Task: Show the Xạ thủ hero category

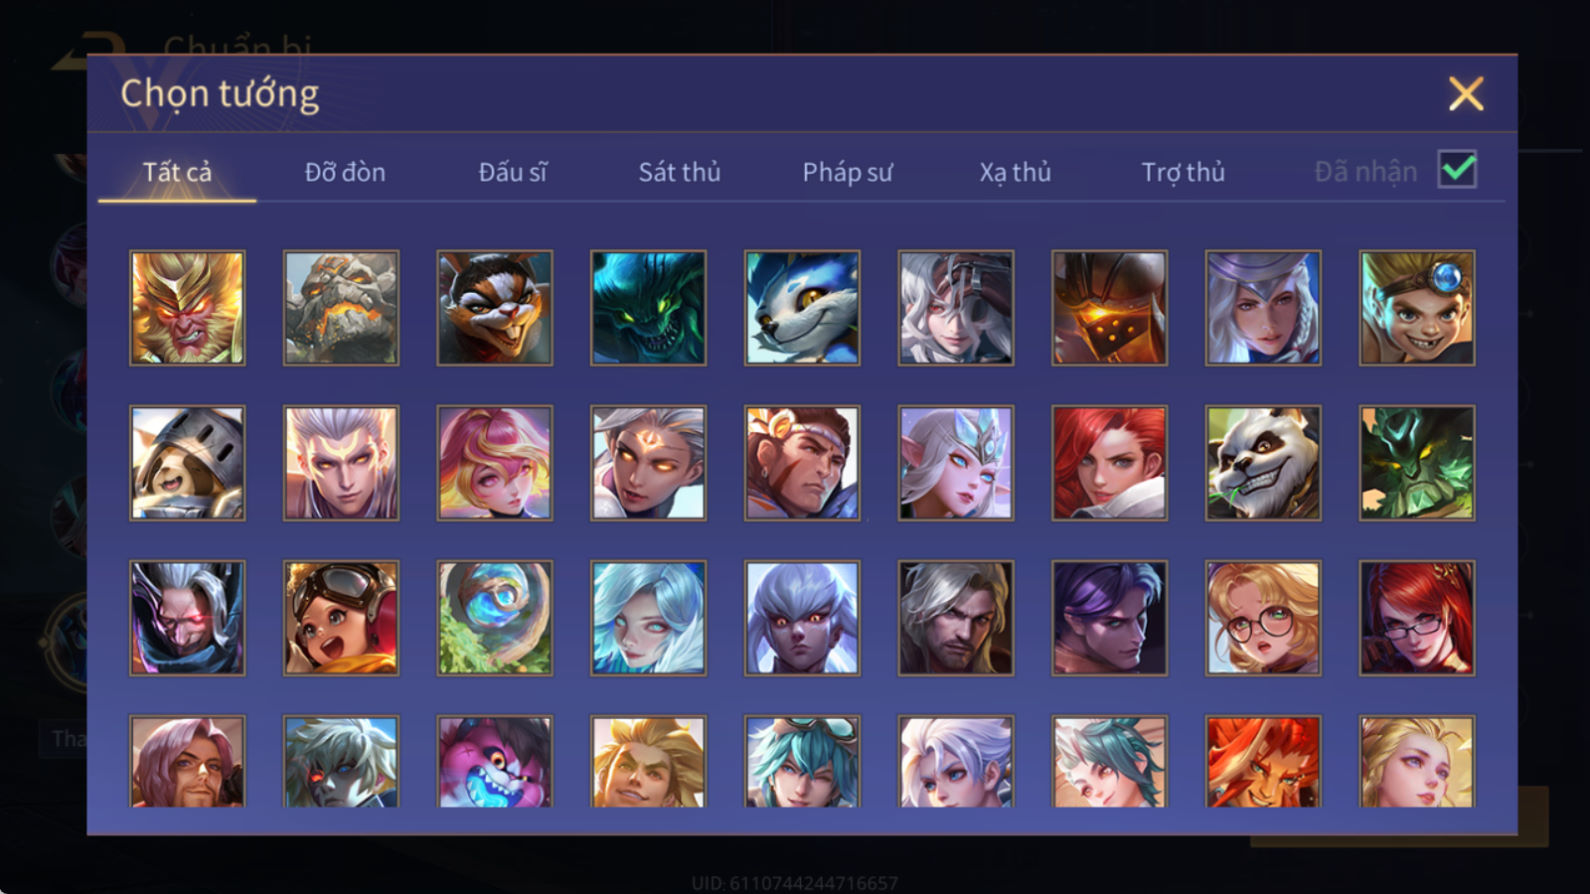Action: click(1015, 172)
